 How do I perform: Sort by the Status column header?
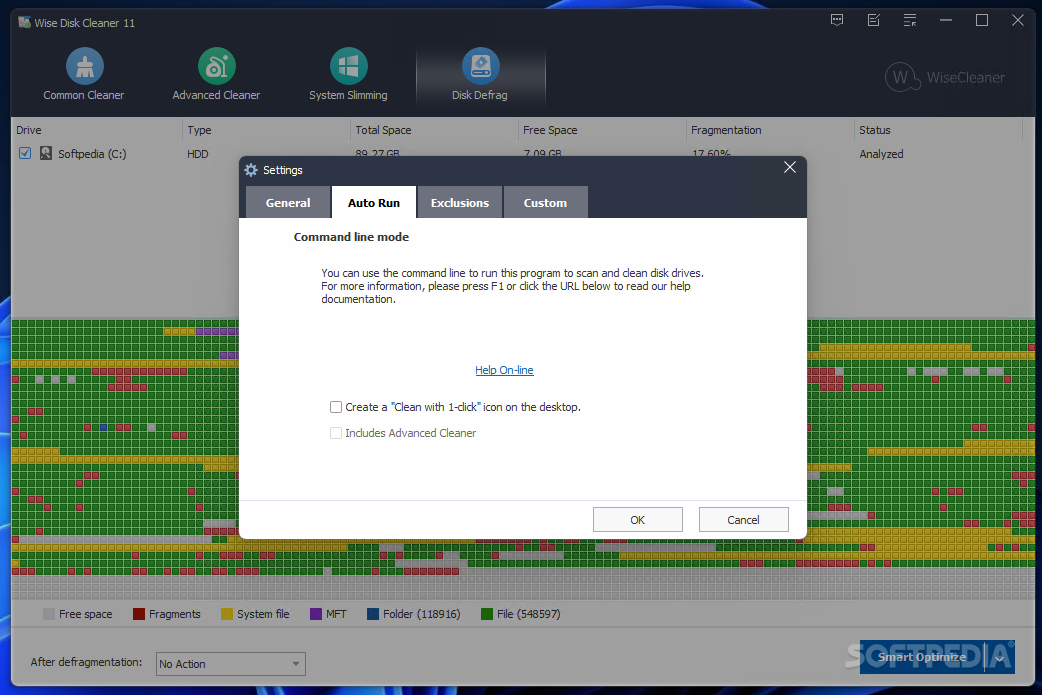[938, 130]
